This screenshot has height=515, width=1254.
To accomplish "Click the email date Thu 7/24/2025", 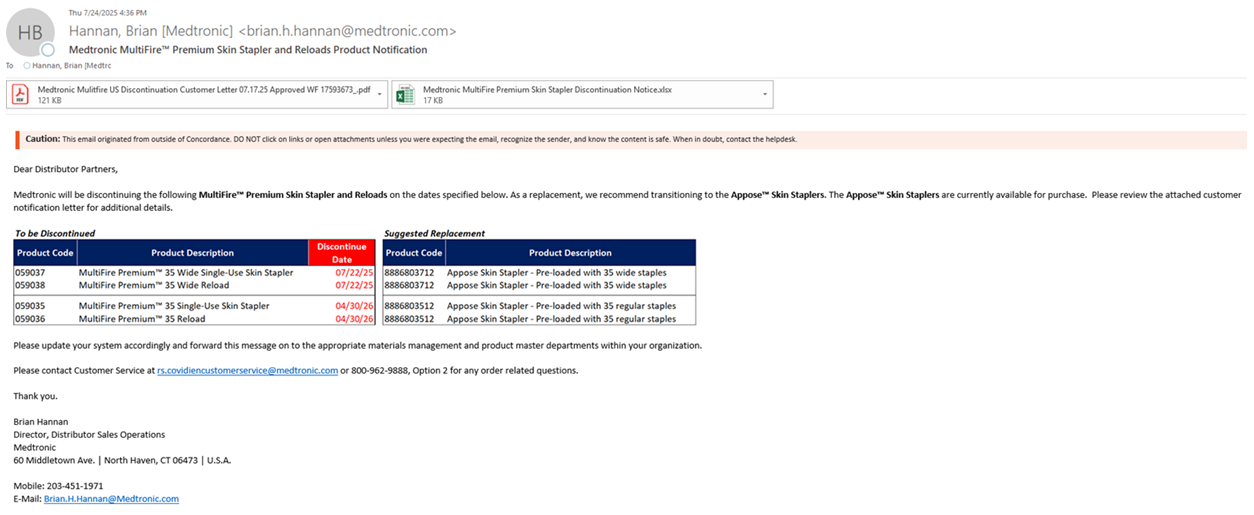I will [107, 12].
